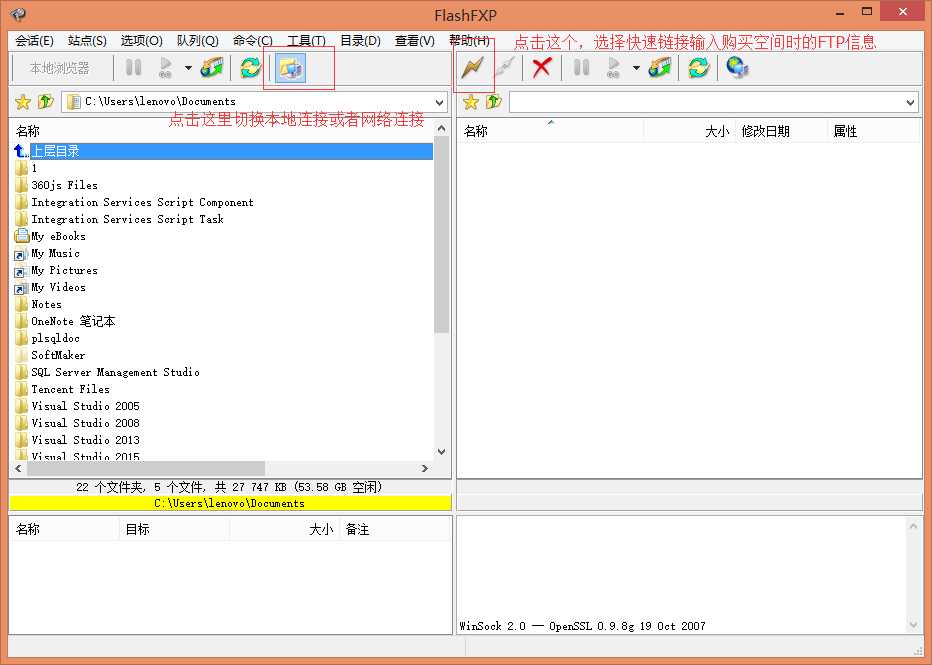Click the quick connect lightning icon
The image size is (932, 665).
473,67
